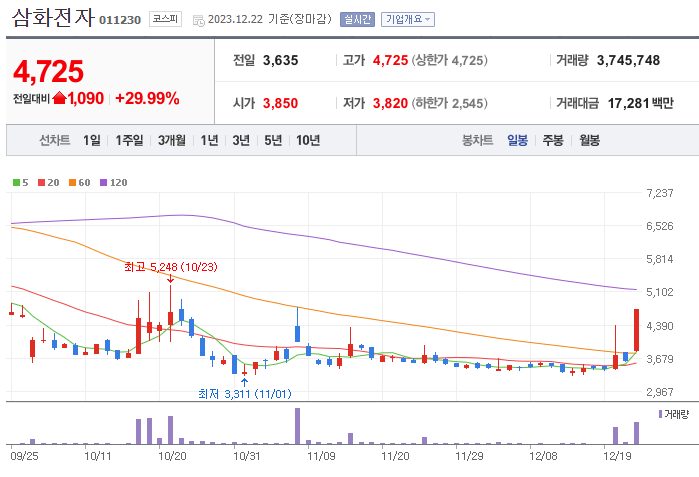Click the 09/25 date axis label
The width and height of the screenshot is (699, 477).
coord(24,456)
